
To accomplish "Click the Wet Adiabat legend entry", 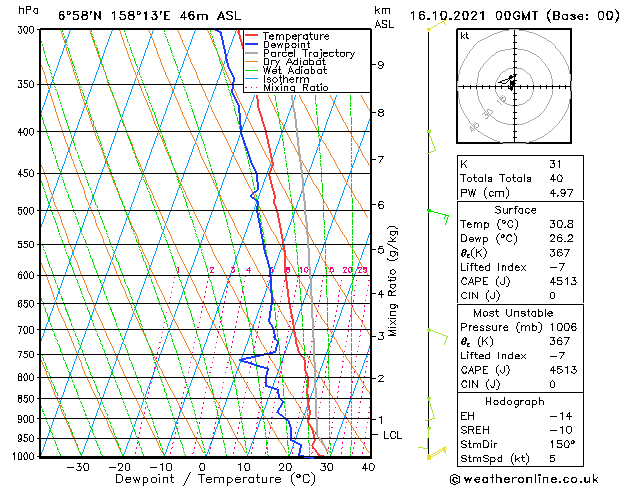I will 287,71.
